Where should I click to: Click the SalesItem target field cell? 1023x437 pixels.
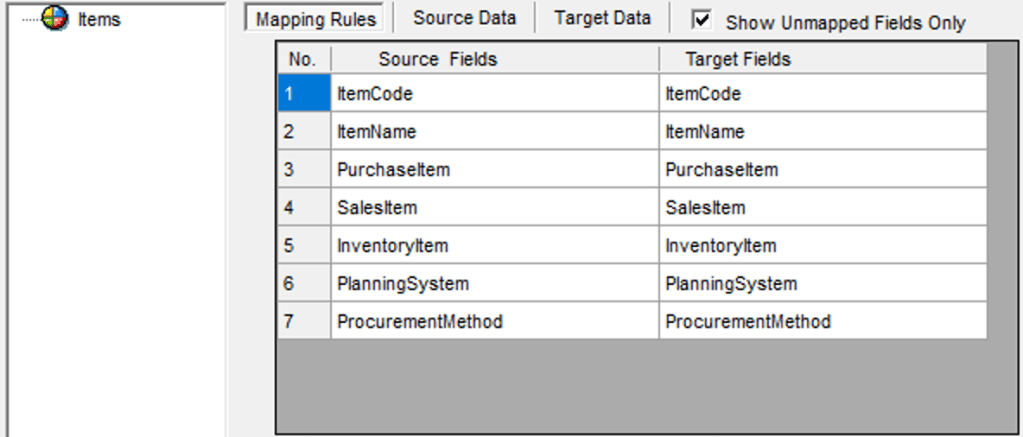coord(822,208)
